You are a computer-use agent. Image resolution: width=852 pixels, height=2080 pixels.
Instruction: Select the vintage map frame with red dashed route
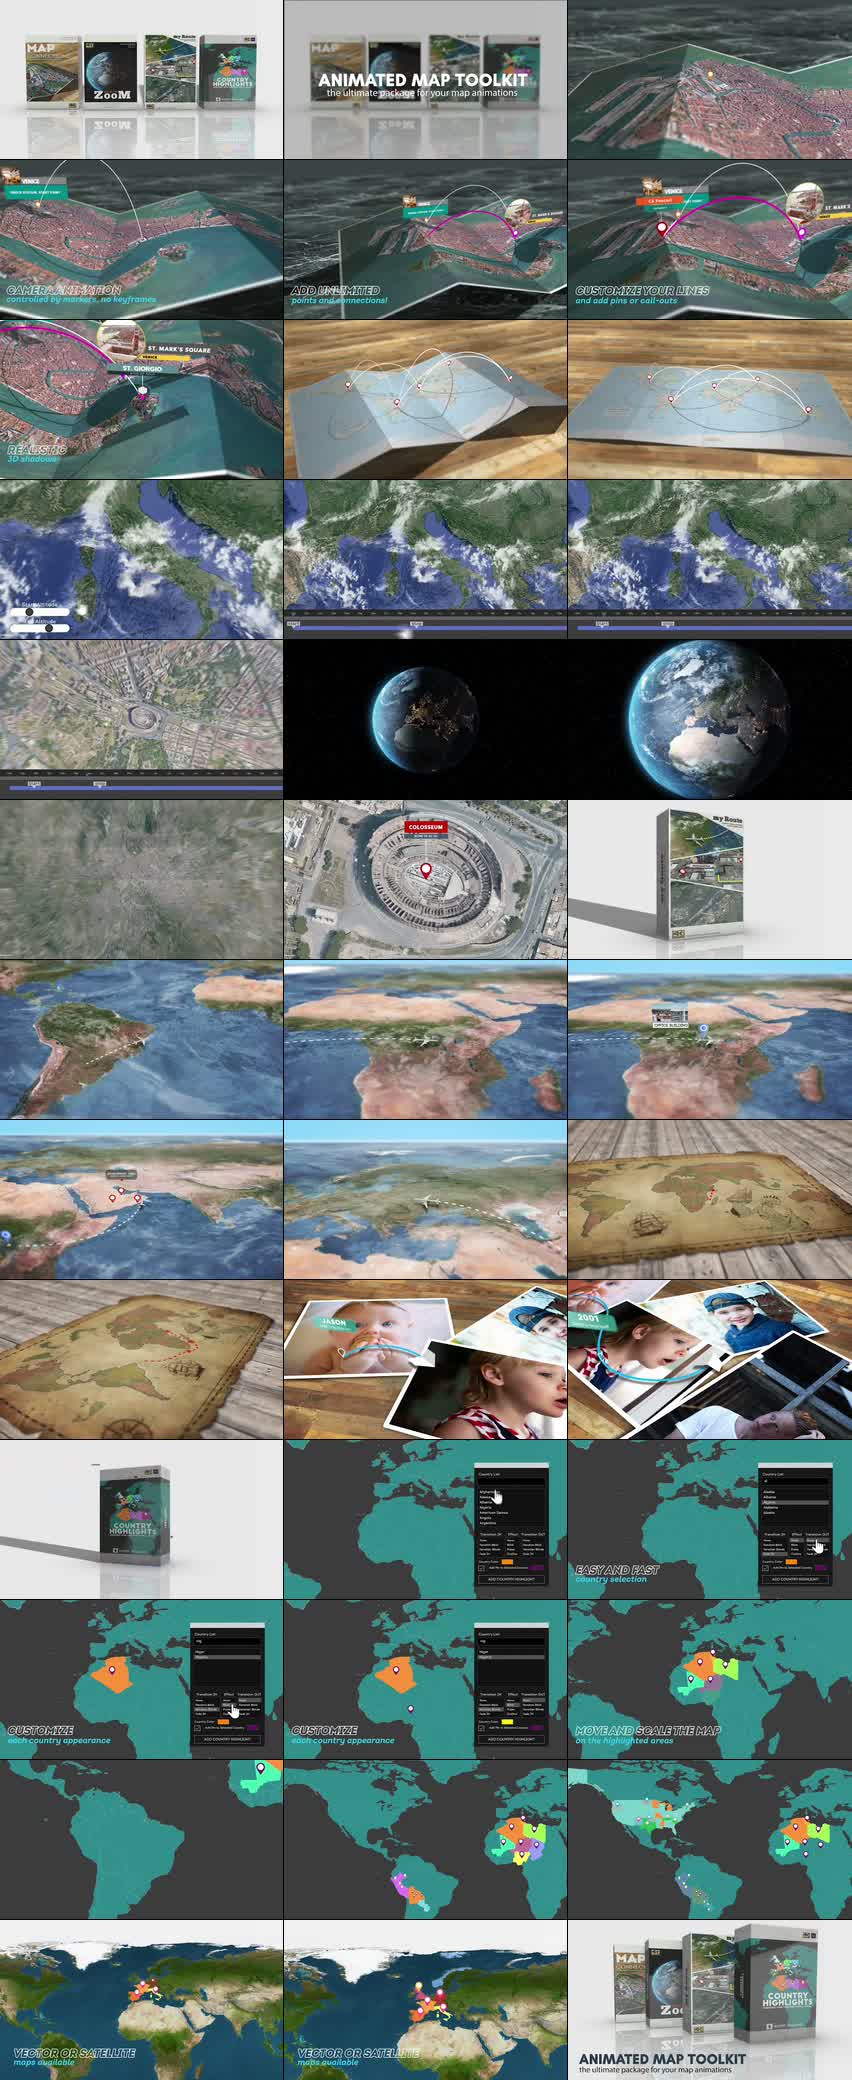[141, 1360]
